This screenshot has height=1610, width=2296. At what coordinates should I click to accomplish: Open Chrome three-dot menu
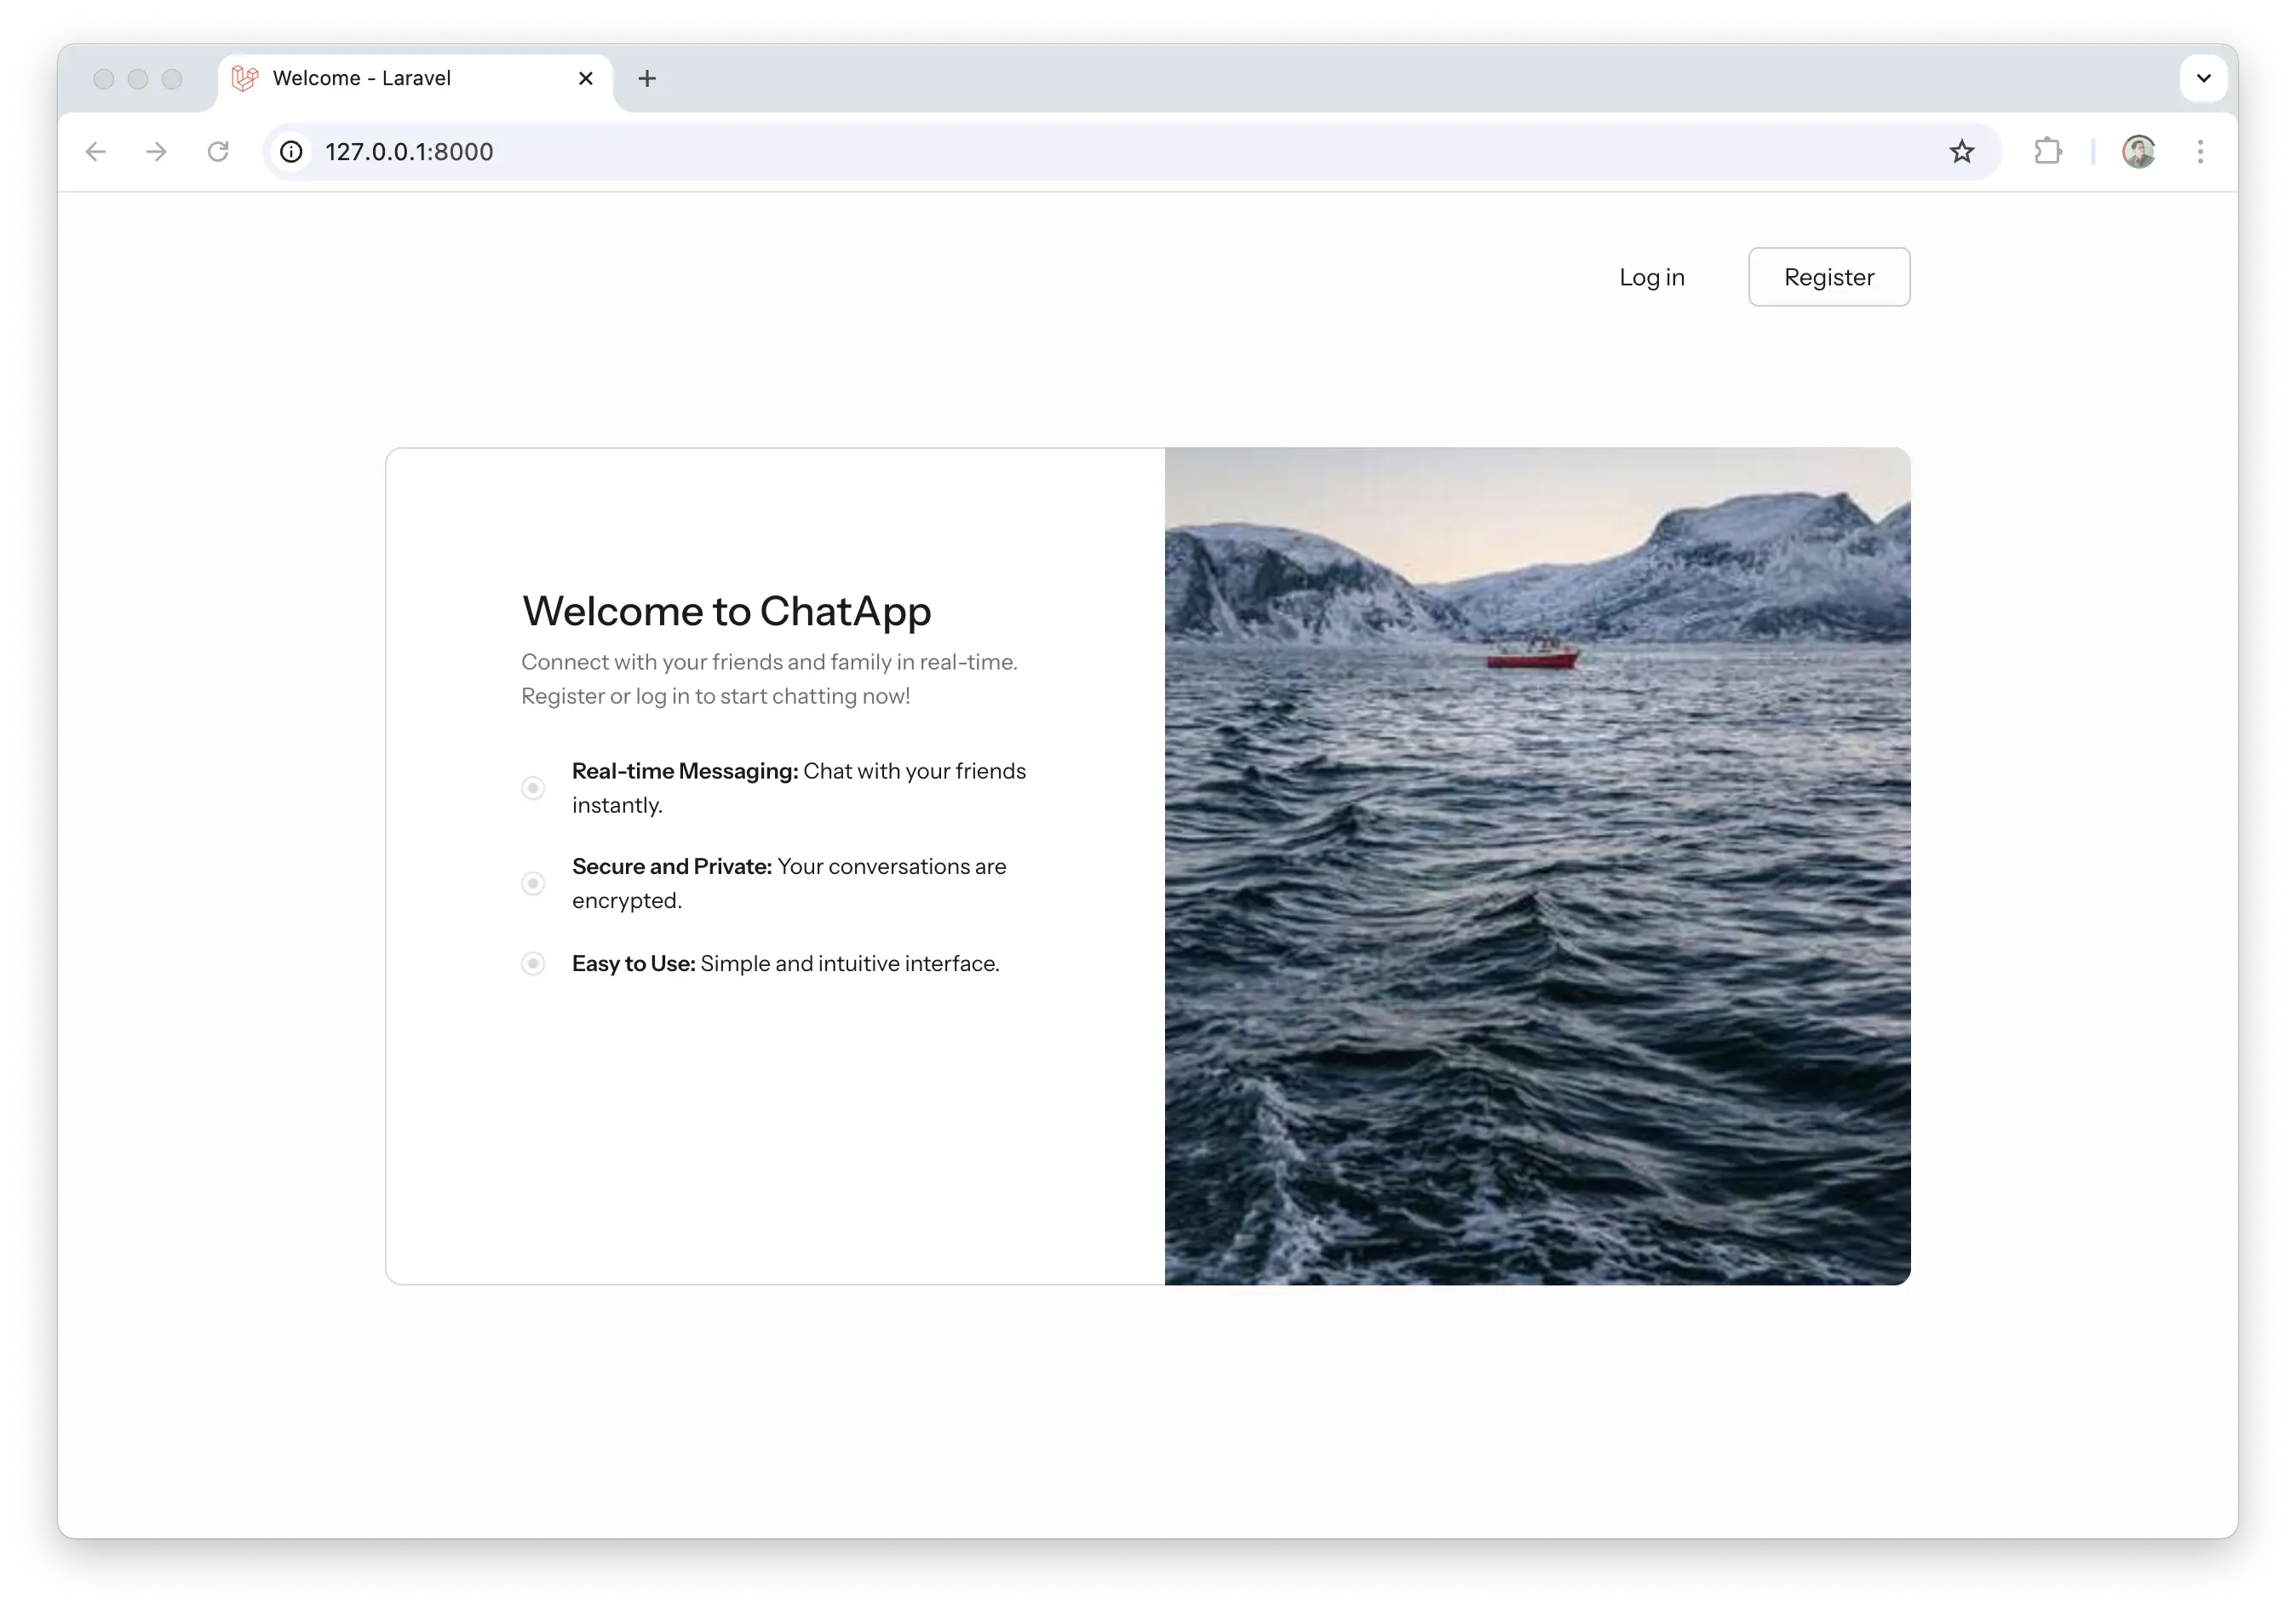(x=2200, y=152)
